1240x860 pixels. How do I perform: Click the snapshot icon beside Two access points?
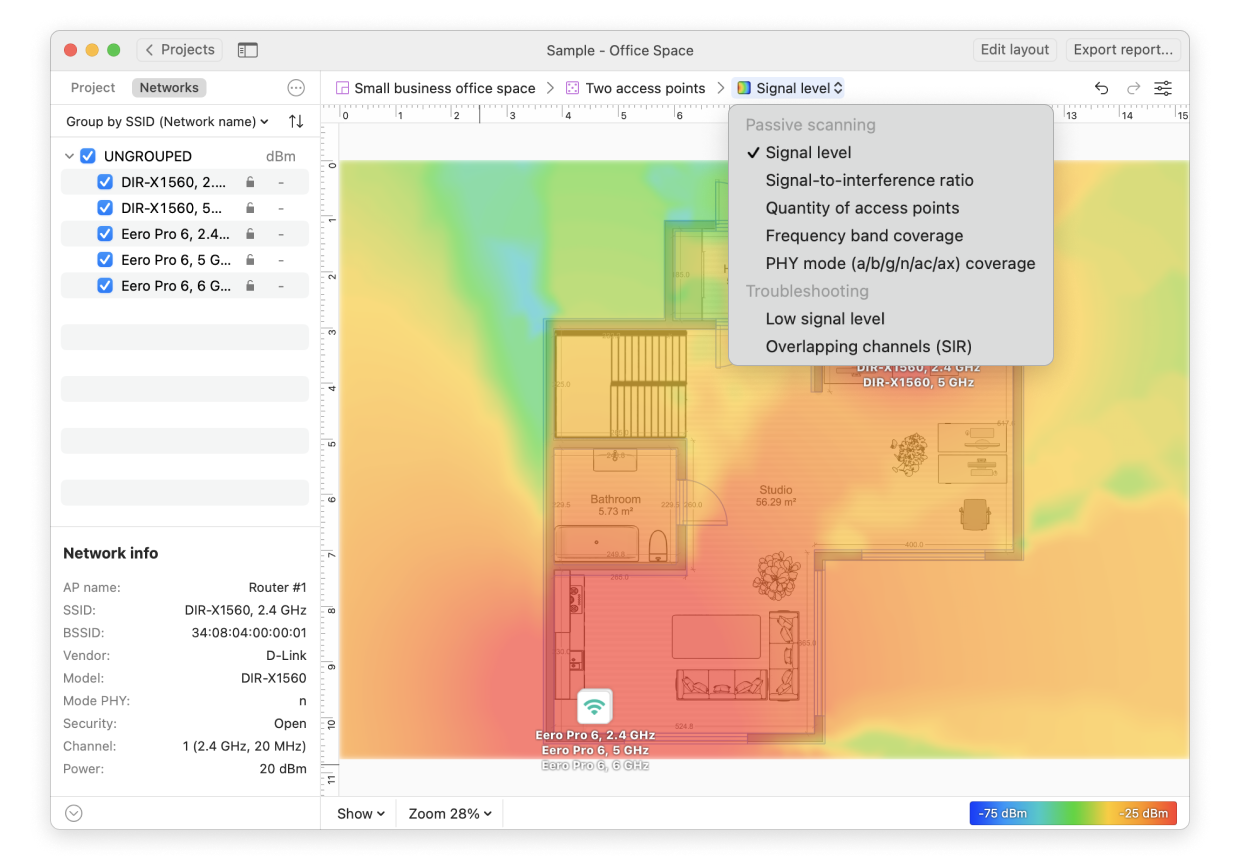(573, 88)
